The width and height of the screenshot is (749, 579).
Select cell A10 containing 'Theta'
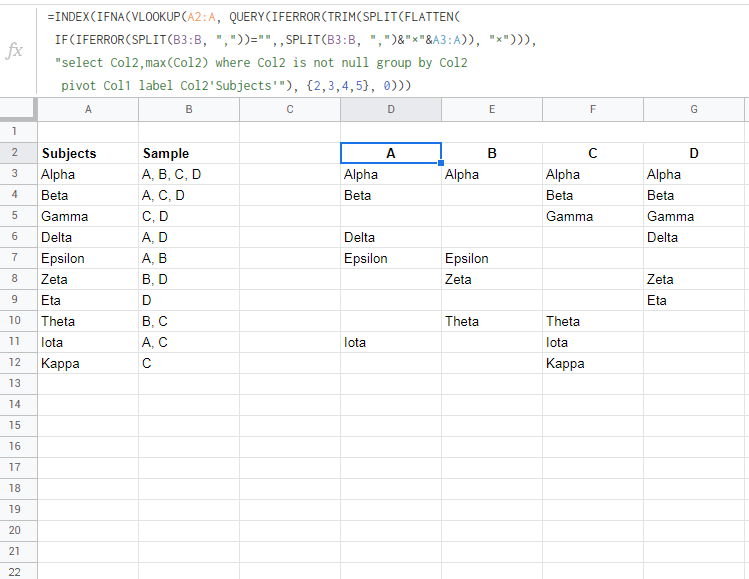[88, 321]
